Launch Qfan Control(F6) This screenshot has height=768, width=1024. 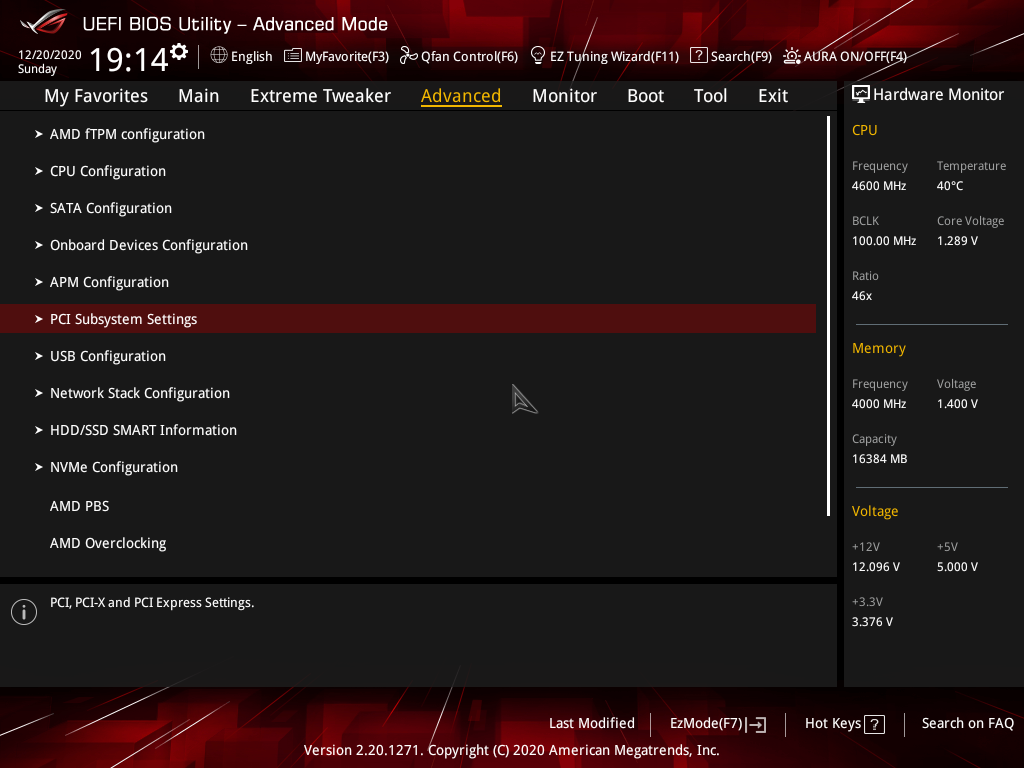pyautogui.click(x=470, y=57)
